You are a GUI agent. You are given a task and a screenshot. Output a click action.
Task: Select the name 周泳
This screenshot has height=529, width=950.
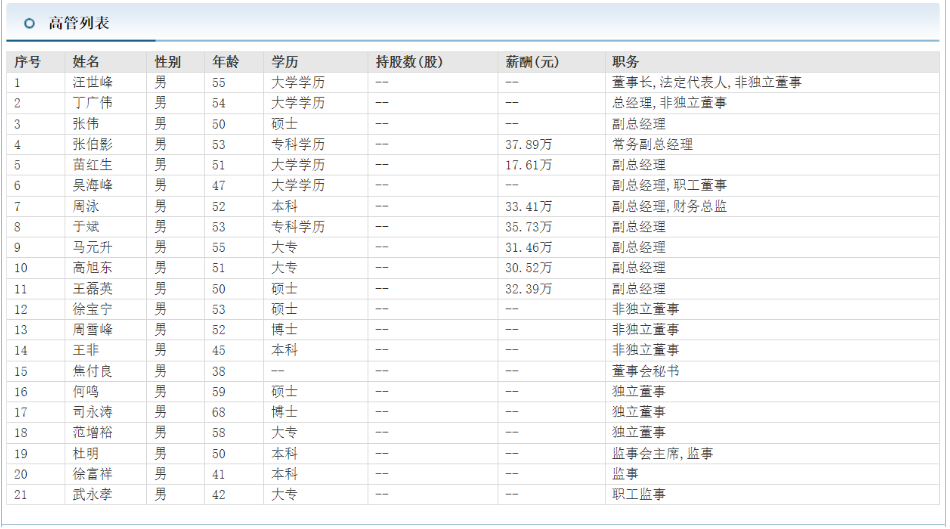click(86, 206)
